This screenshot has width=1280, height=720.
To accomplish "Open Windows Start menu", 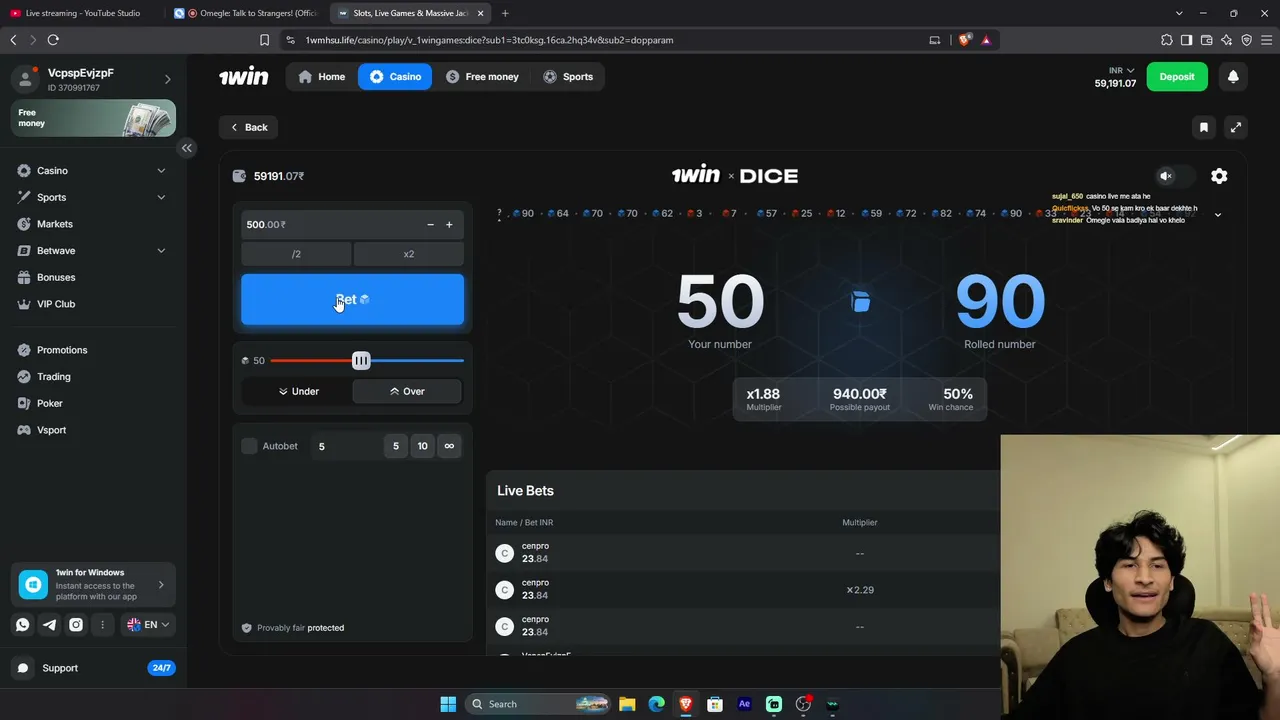I will coord(448,704).
